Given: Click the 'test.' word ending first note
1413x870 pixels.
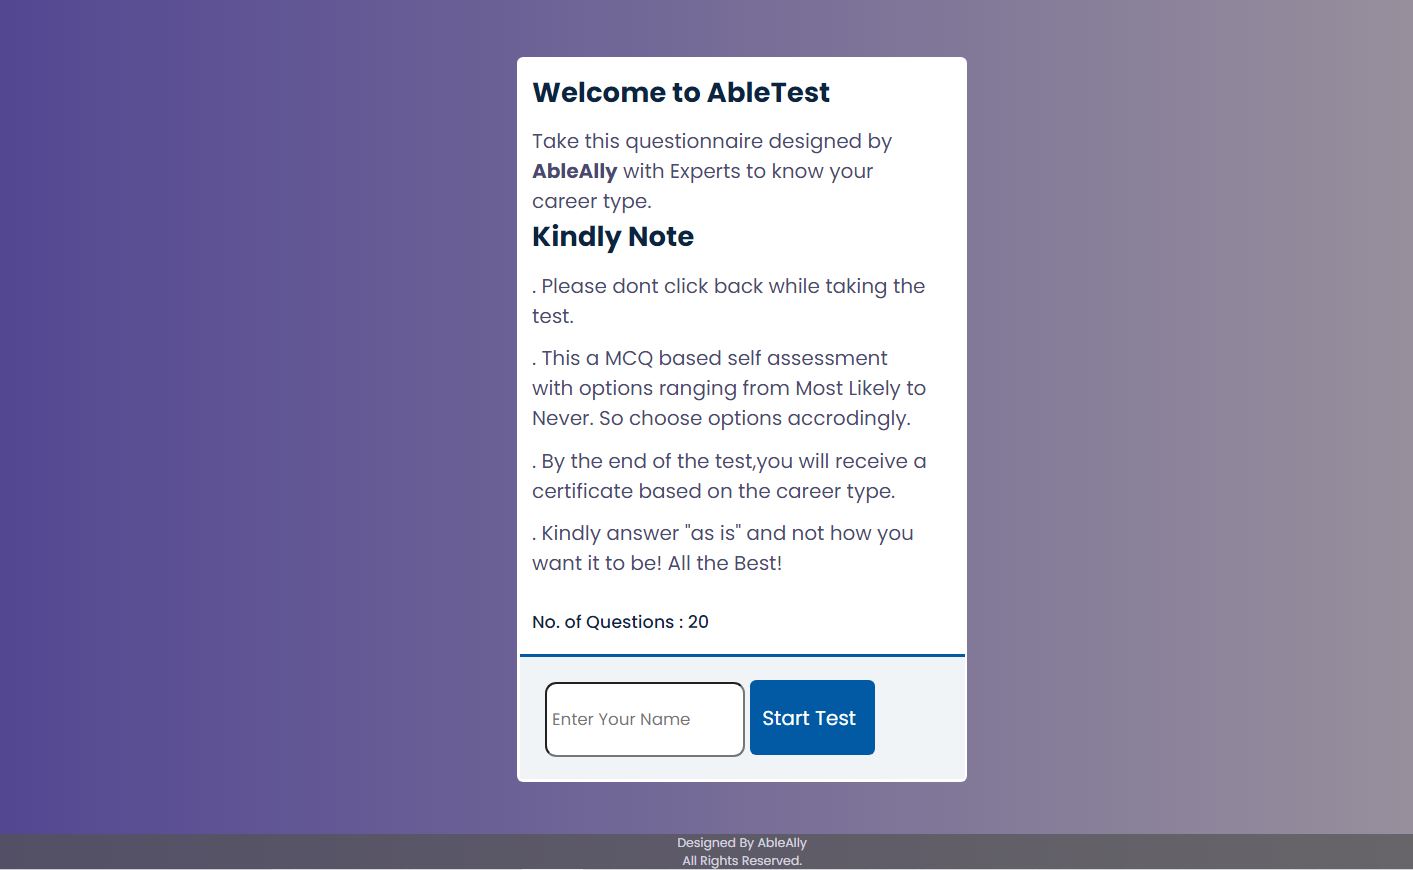Looking at the screenshot, I should pyautogui.click(x=552, y=316).
